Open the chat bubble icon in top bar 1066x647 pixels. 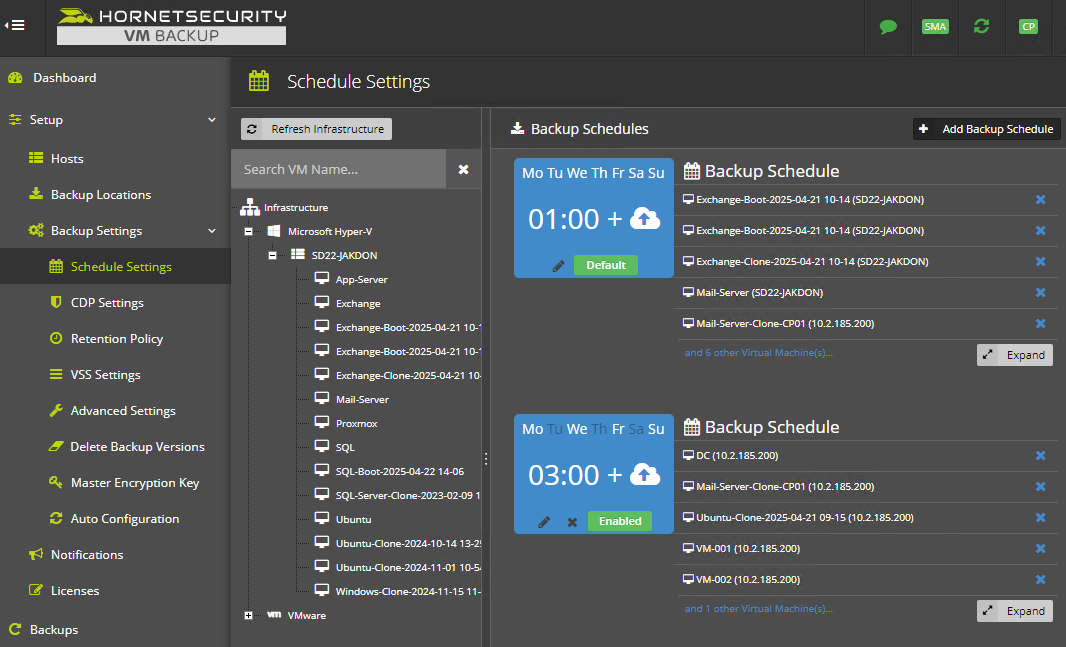[x=888, y=26]
